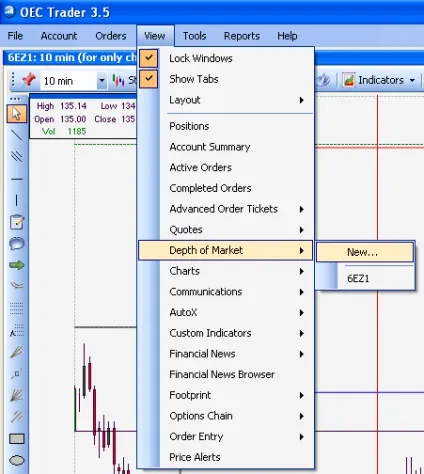
Task: Click the candlestick chart style icon
Action: pos(118,80)
